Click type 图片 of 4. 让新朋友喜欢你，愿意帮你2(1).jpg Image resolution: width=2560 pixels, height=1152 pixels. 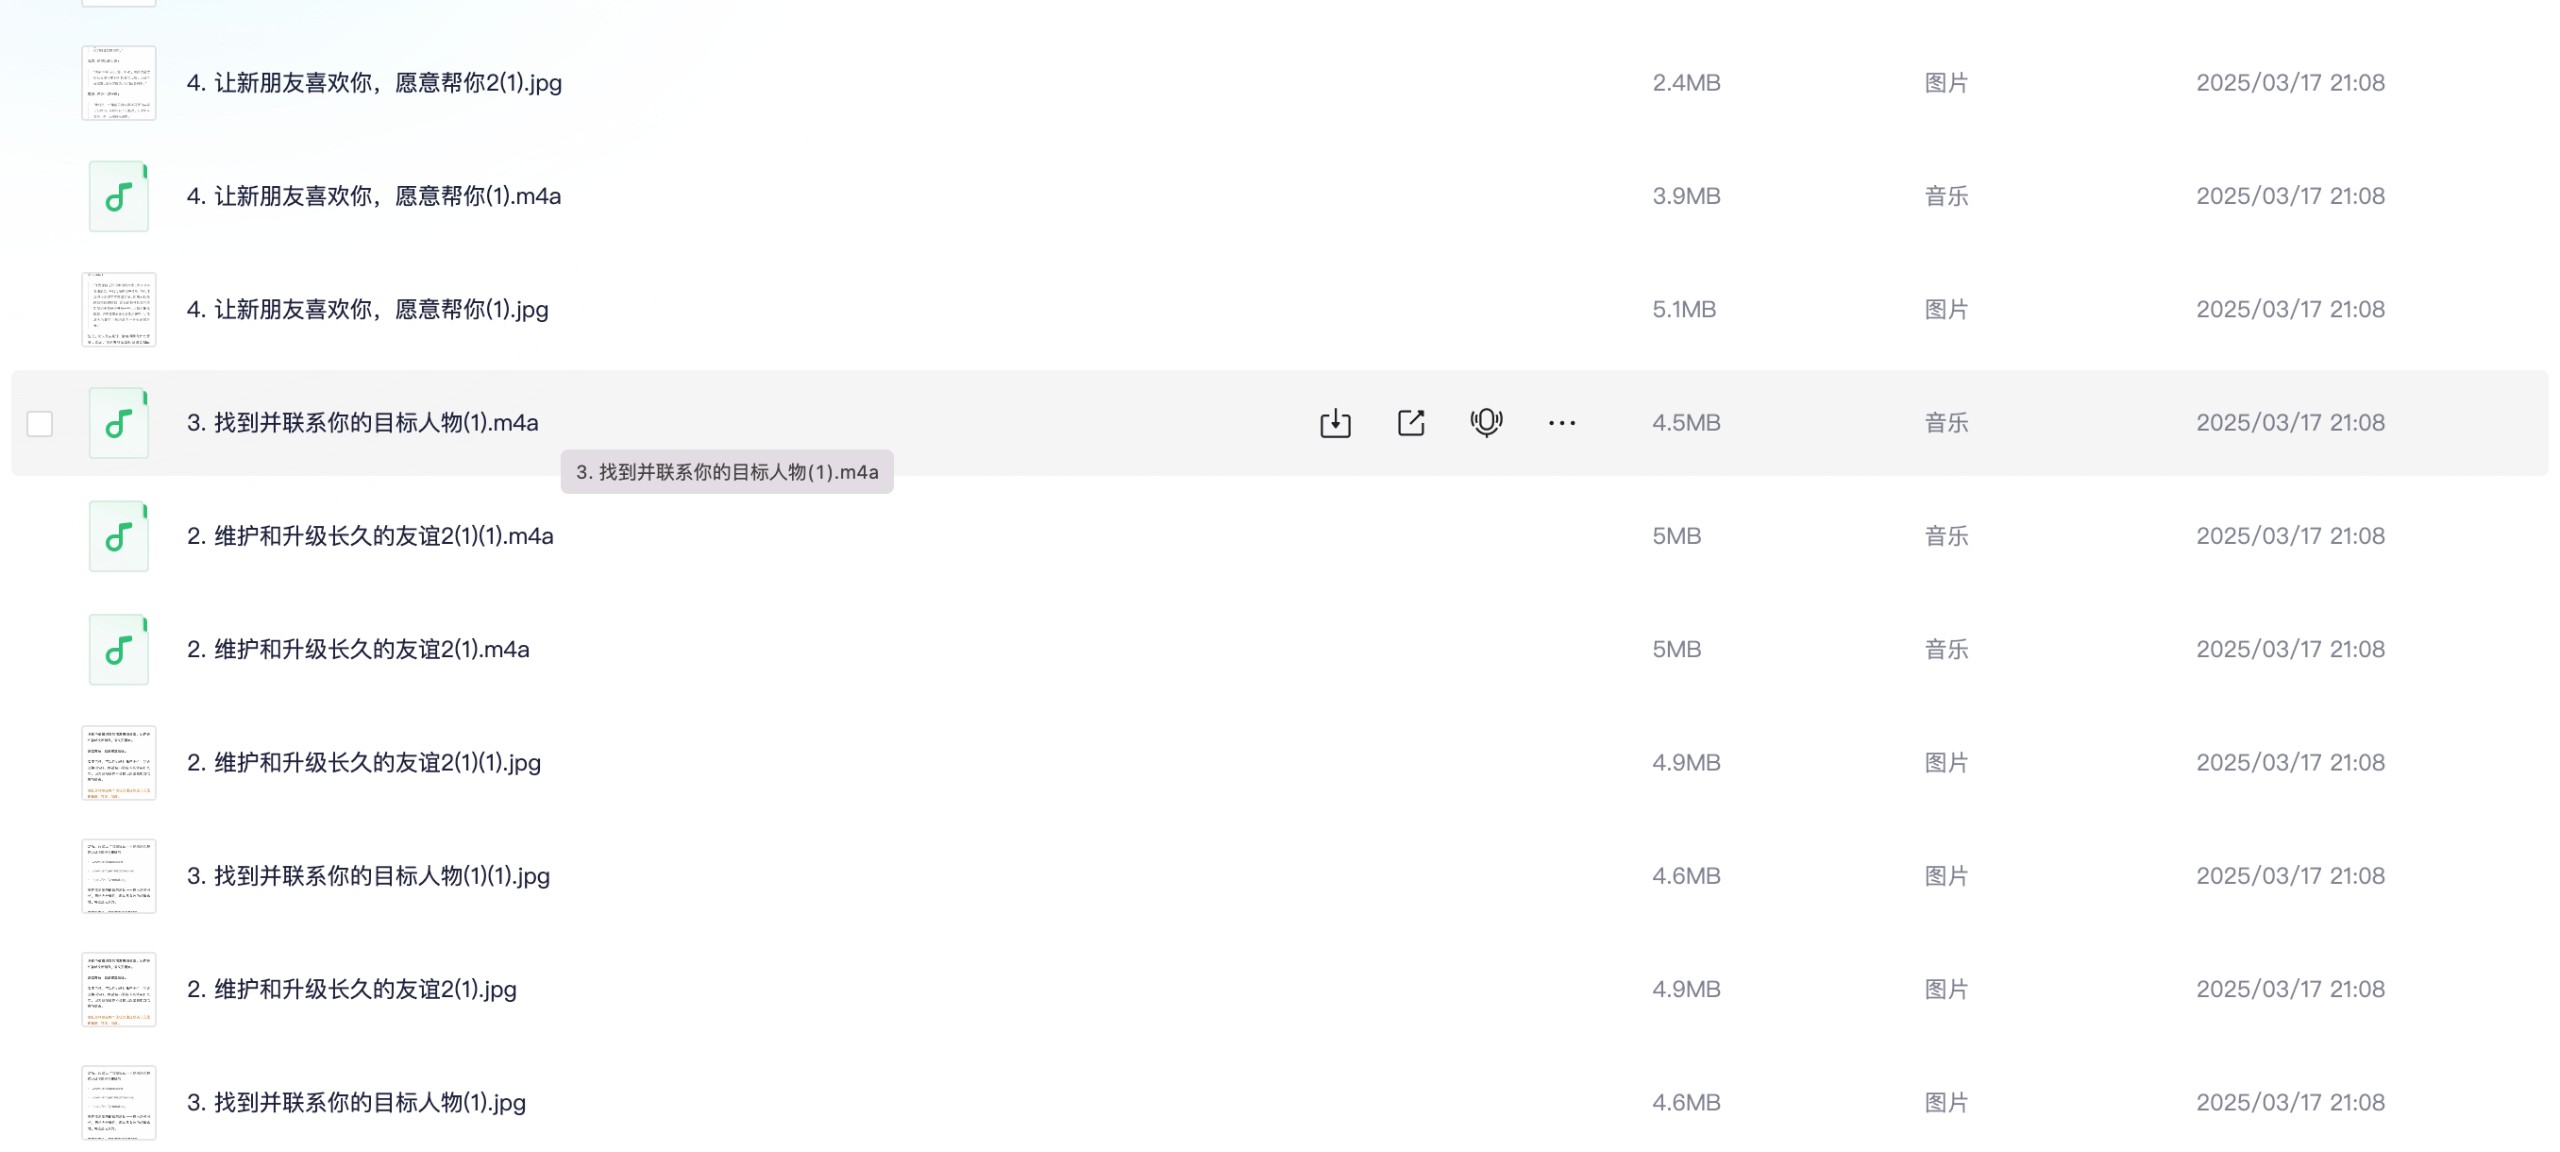coord(1946,83)
